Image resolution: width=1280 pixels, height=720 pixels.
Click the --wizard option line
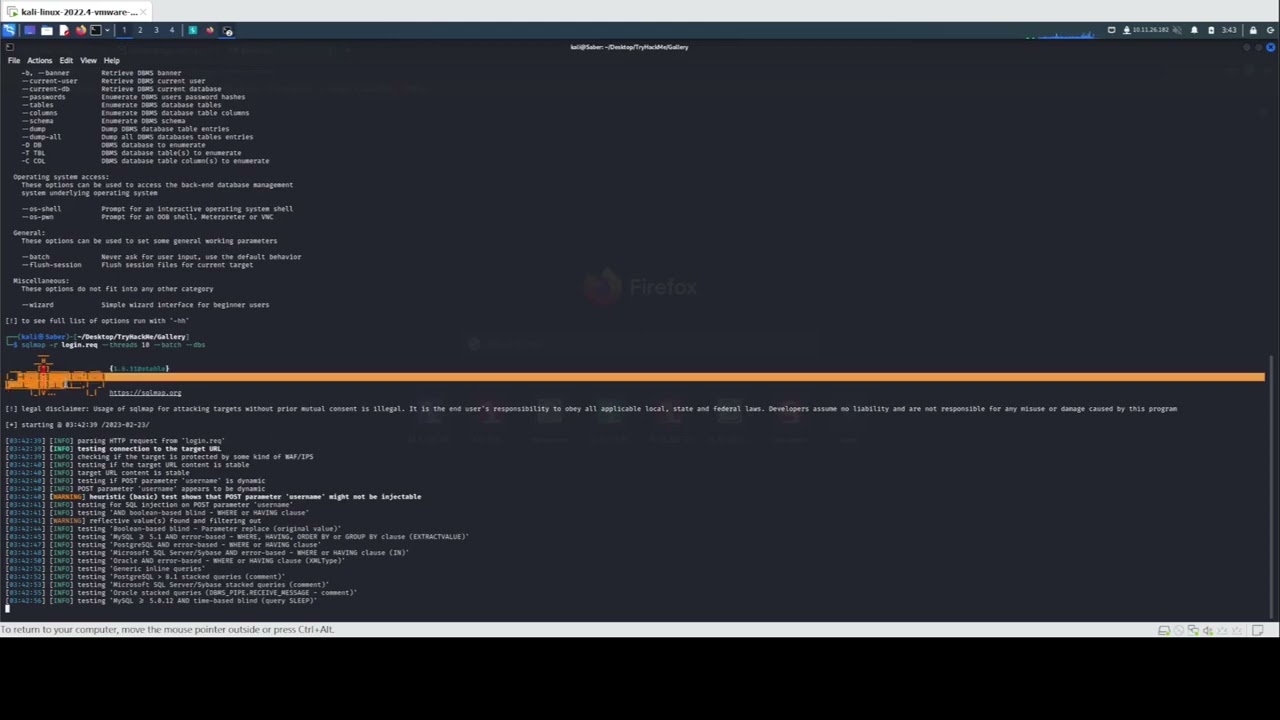(x=145, y=305)
